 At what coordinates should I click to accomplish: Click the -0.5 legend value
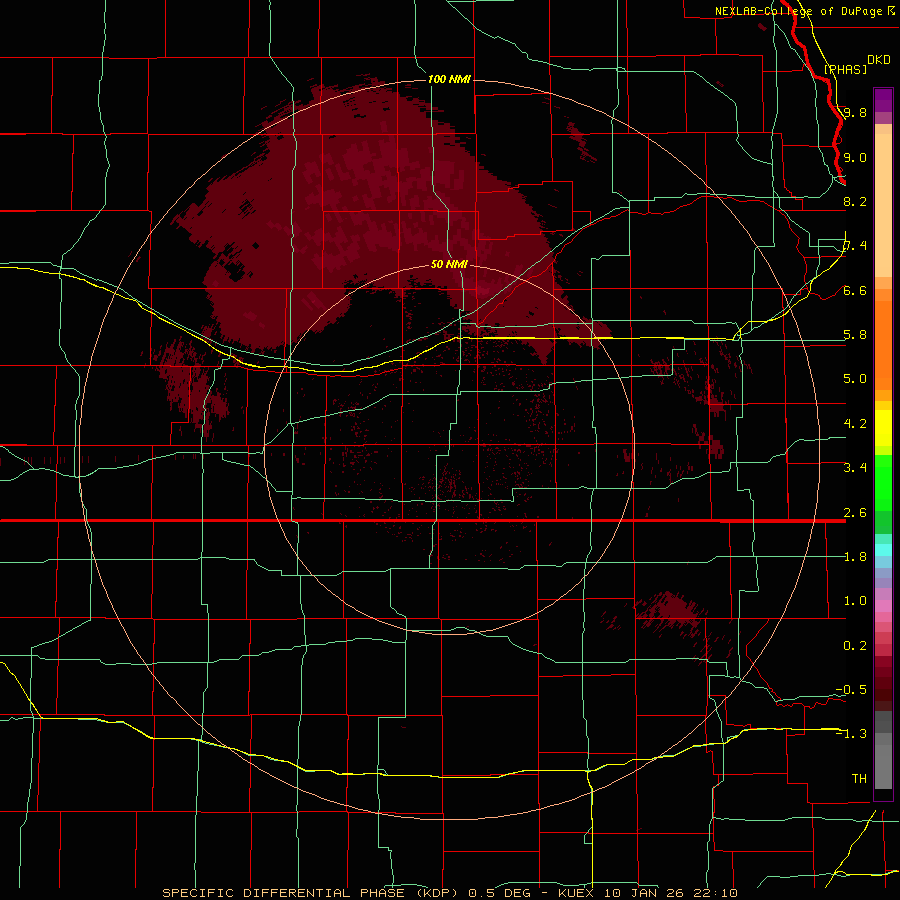[x=851, y=690]
